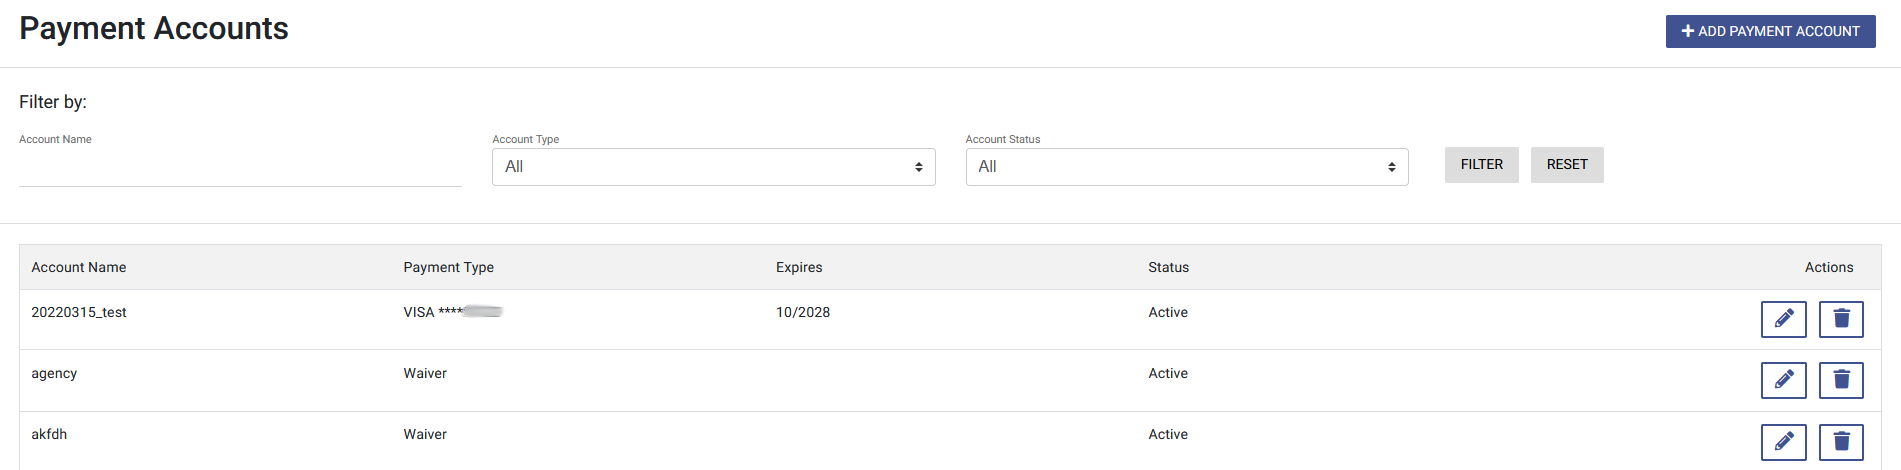Click the pencil icon for the akfdh account

click(1783, 442)
